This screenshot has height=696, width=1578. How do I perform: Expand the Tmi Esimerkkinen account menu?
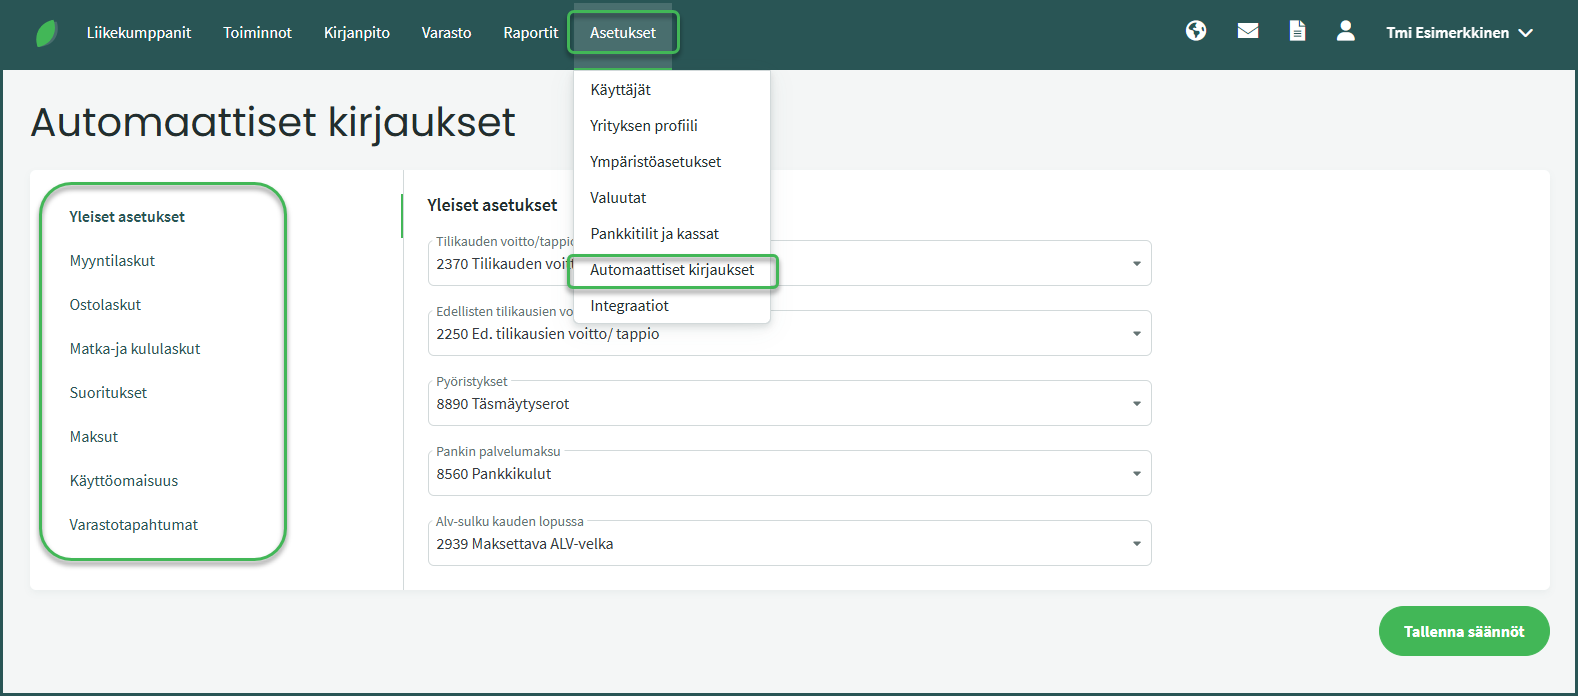1459,33
